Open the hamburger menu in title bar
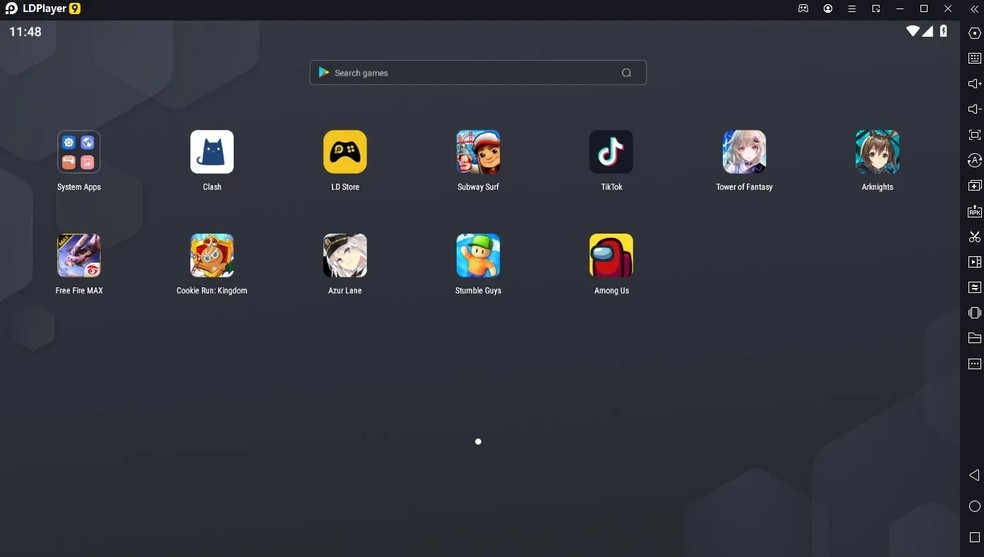 [x=852, y=9]
